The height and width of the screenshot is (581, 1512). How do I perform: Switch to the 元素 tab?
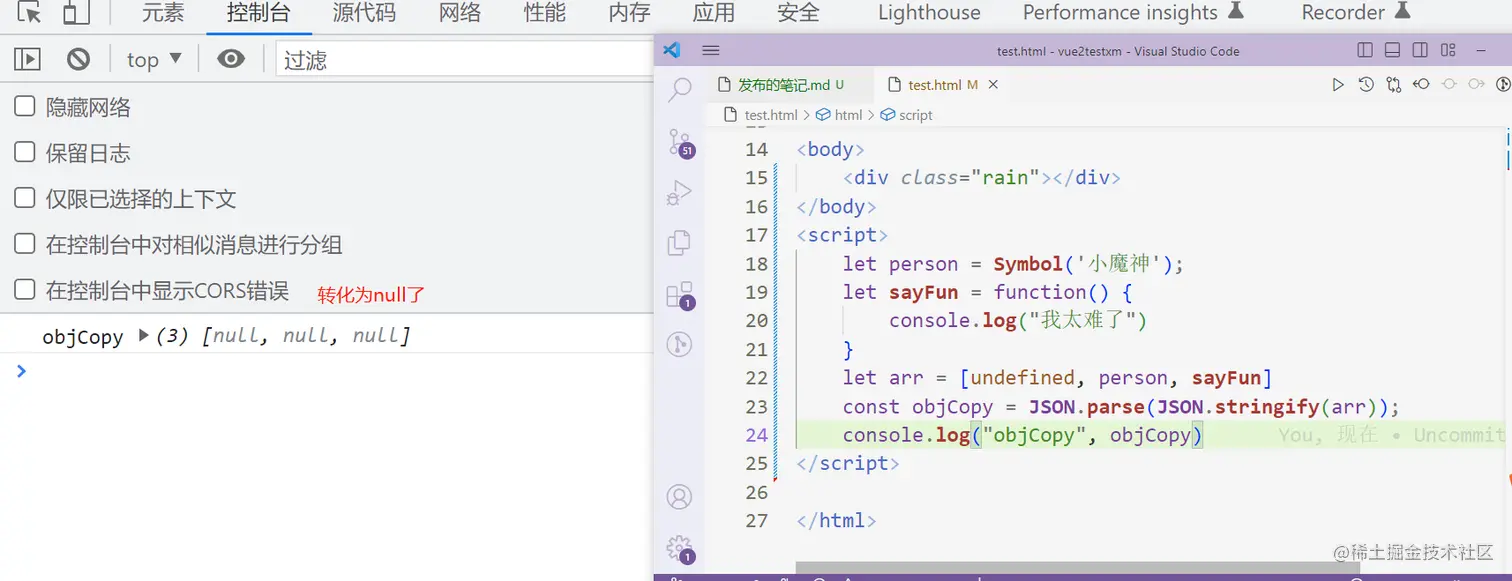point(162,13)
